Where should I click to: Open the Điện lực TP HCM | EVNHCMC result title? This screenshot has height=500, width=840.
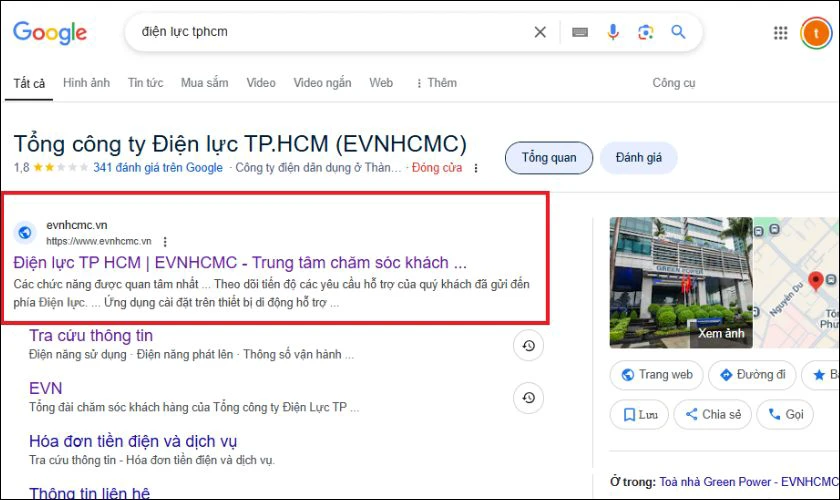click(x=240, y=263)
